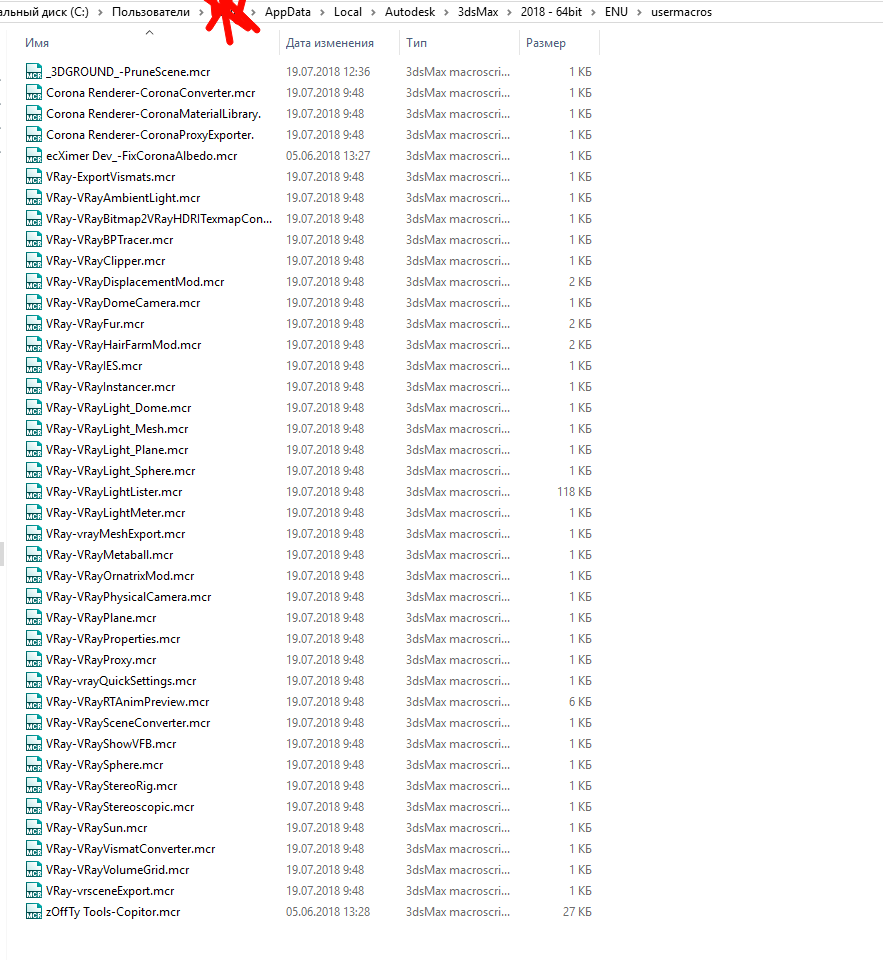The height and width of the screenshot is (960, 883).
Task: Select file VRay-VRayLight_Plane.mcr
Action: [117, 450]
